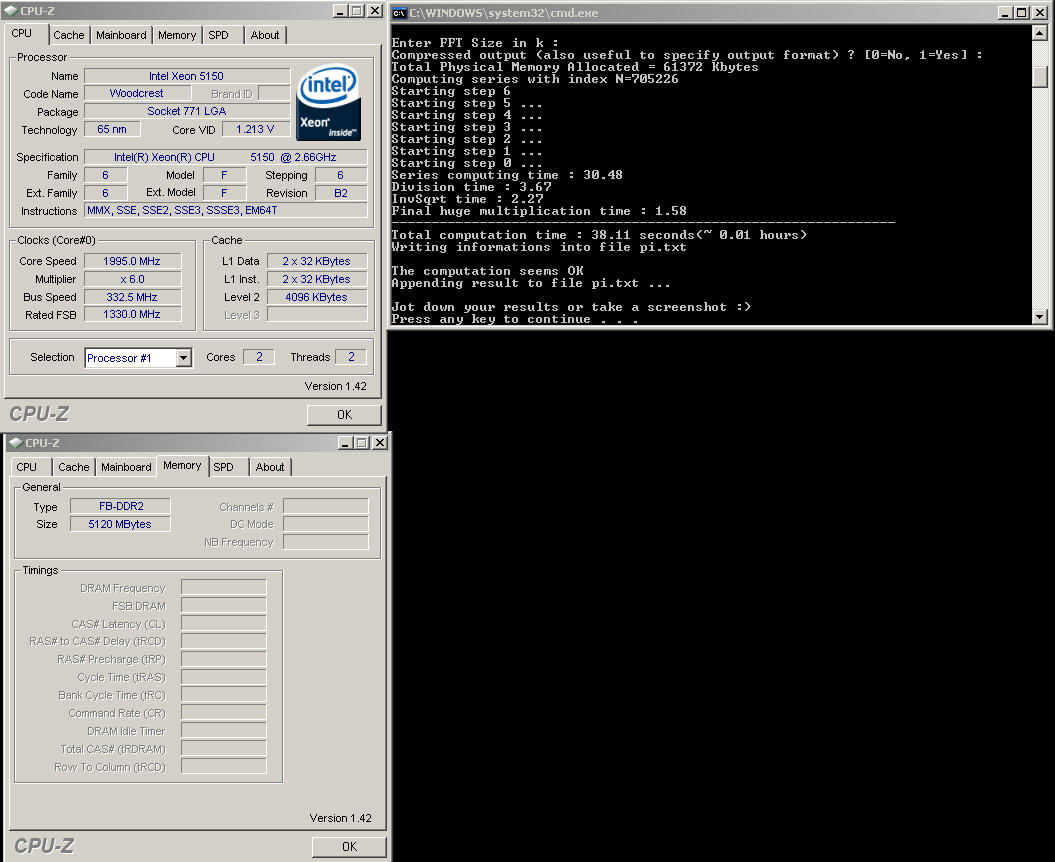The width and height of the screenshot is (1055, 862).
Task: Switch to CPU tab in bottom CPU-Z window
Action: [27, 467]
